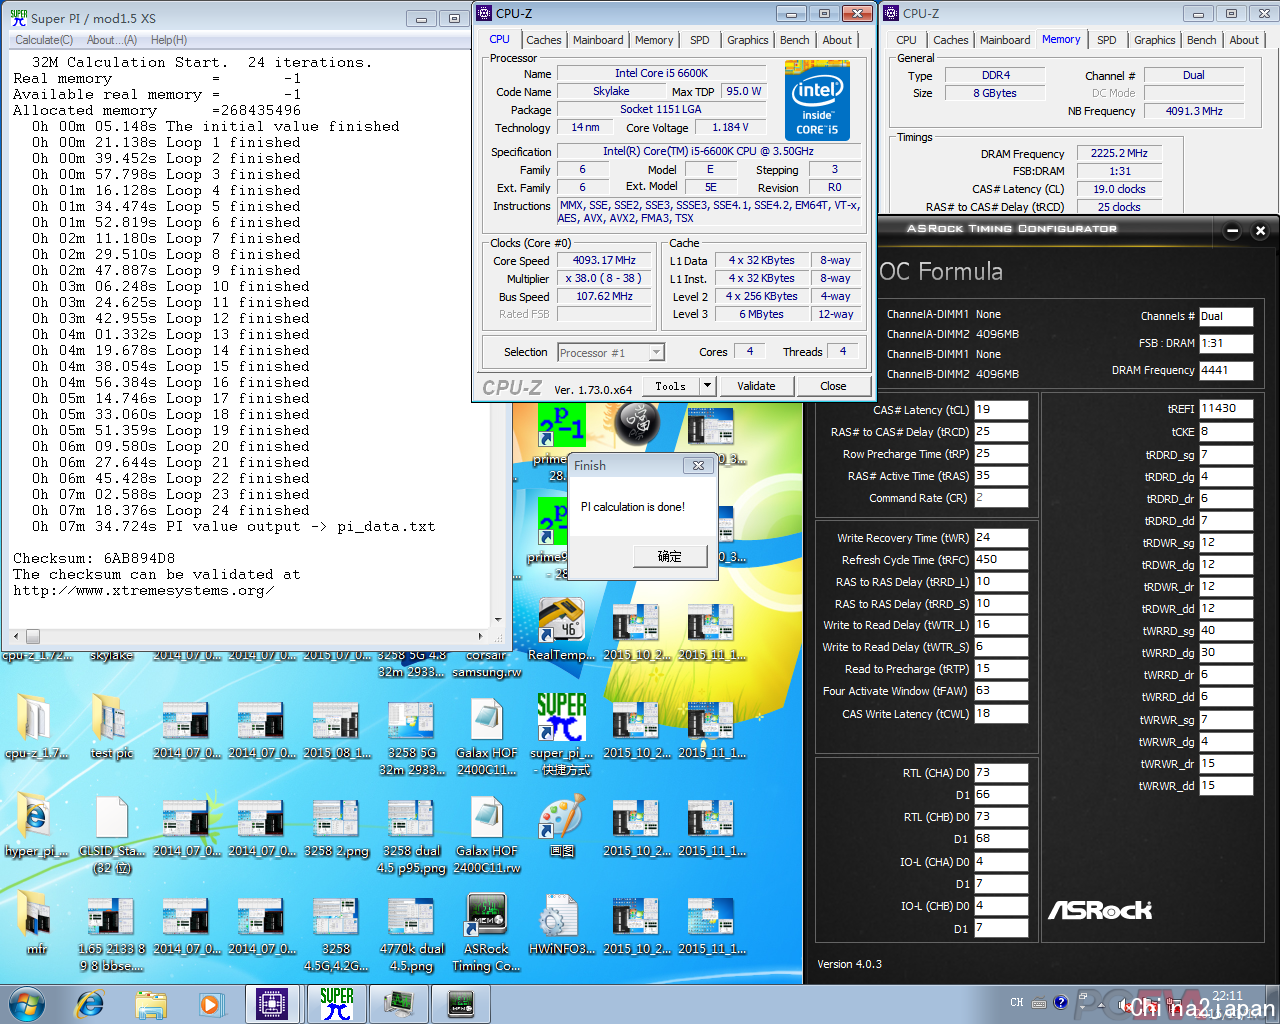Launch Windows Media Player from the taskbar

pos(210,1003)
